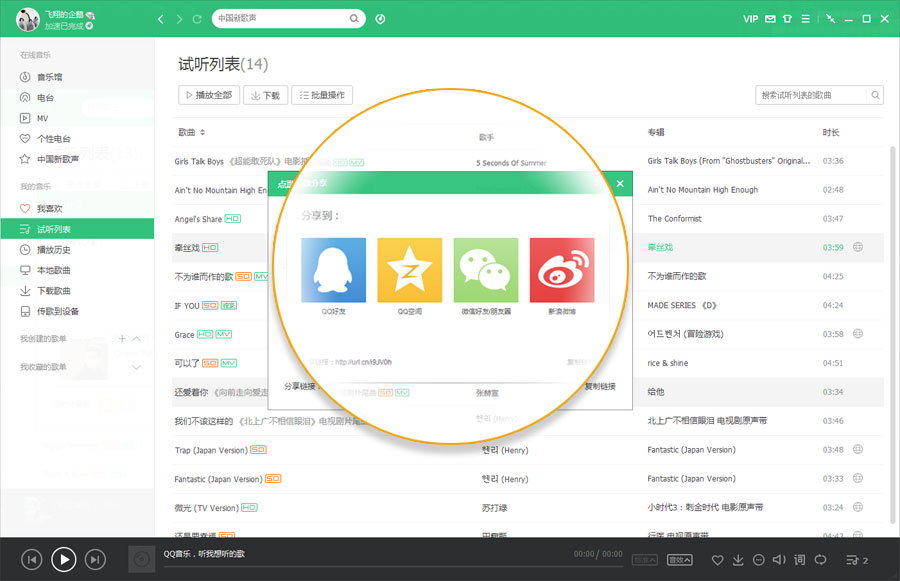Open album The Conformist
This screenshot has width=900, height=581.
point(674,219)
